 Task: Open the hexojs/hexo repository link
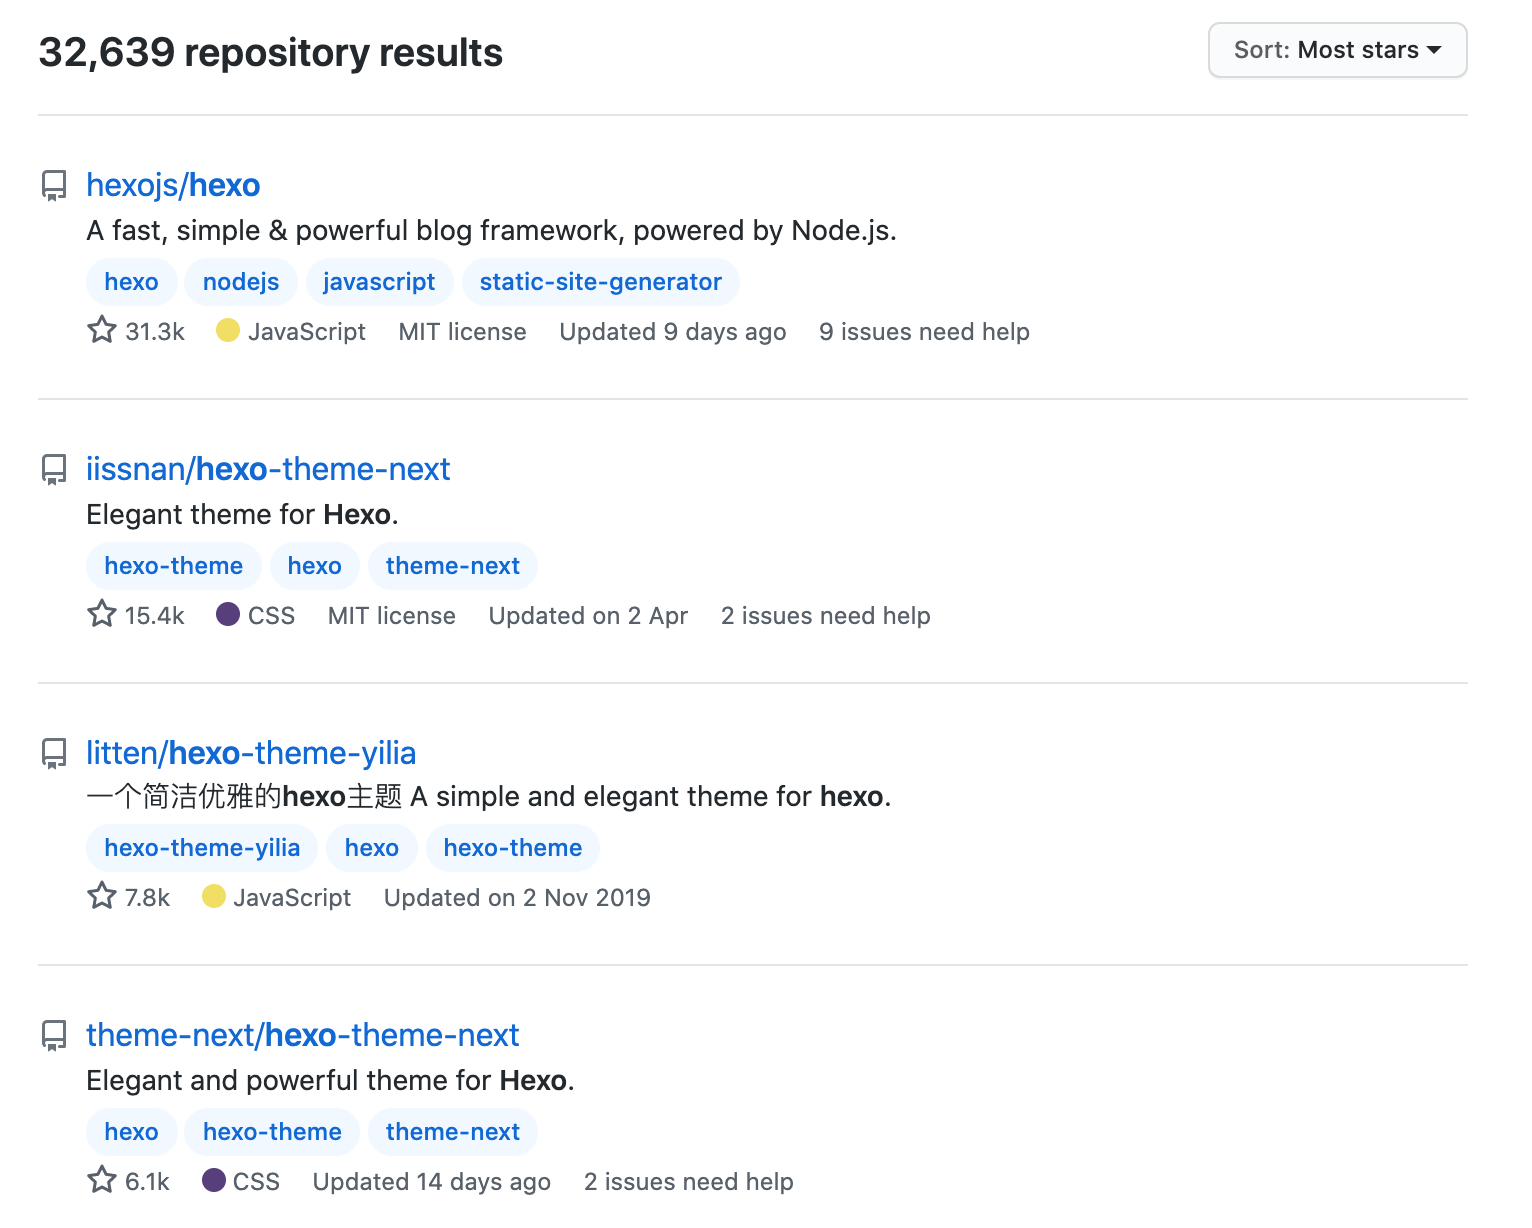173,185
